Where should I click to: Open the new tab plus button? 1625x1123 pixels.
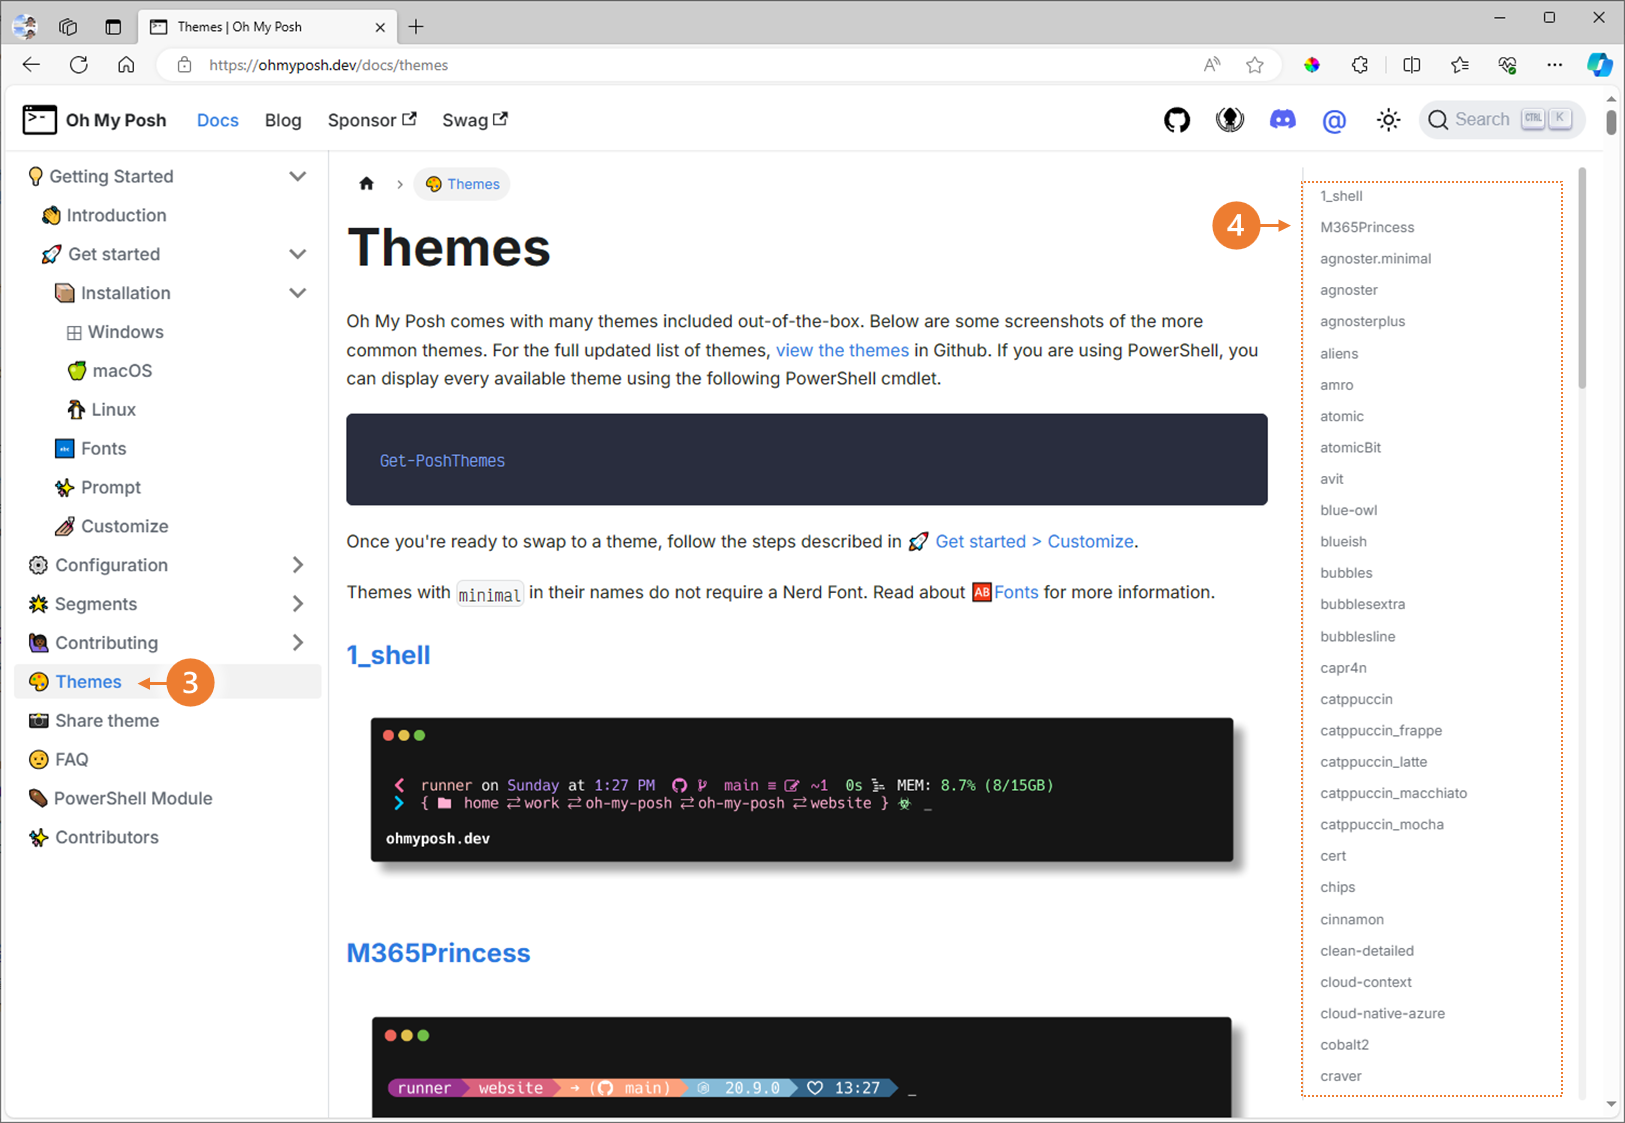coord(416,27)
